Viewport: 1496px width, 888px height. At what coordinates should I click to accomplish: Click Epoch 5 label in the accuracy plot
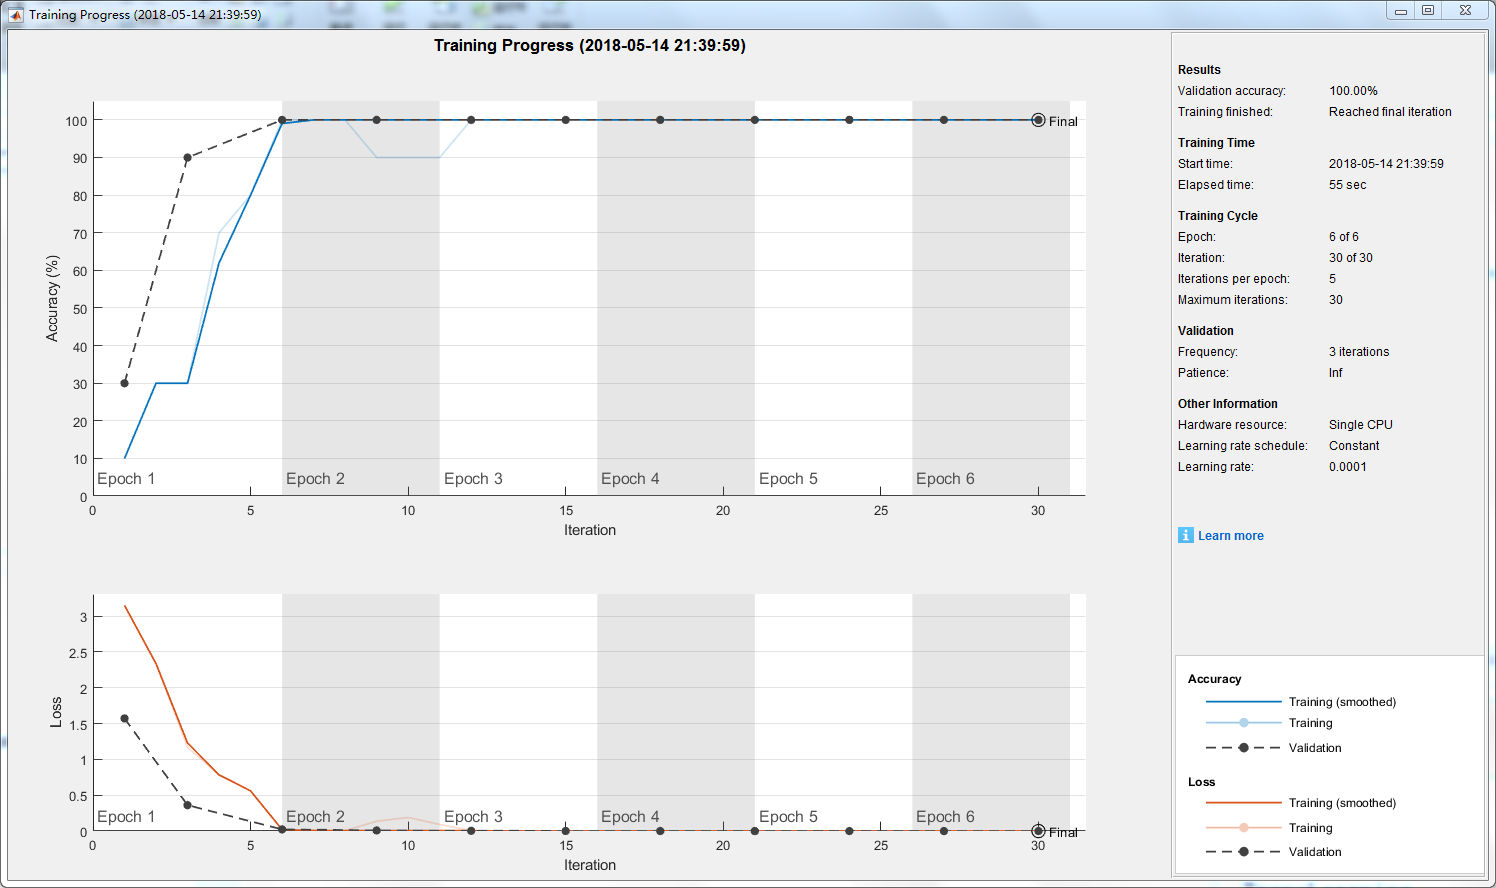tap(788, 479)
